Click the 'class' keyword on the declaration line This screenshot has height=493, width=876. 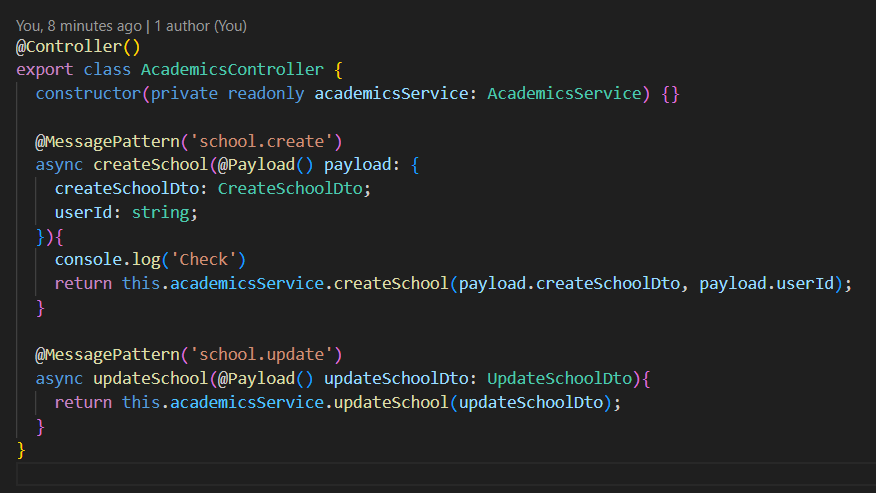[x=107, y=69]
